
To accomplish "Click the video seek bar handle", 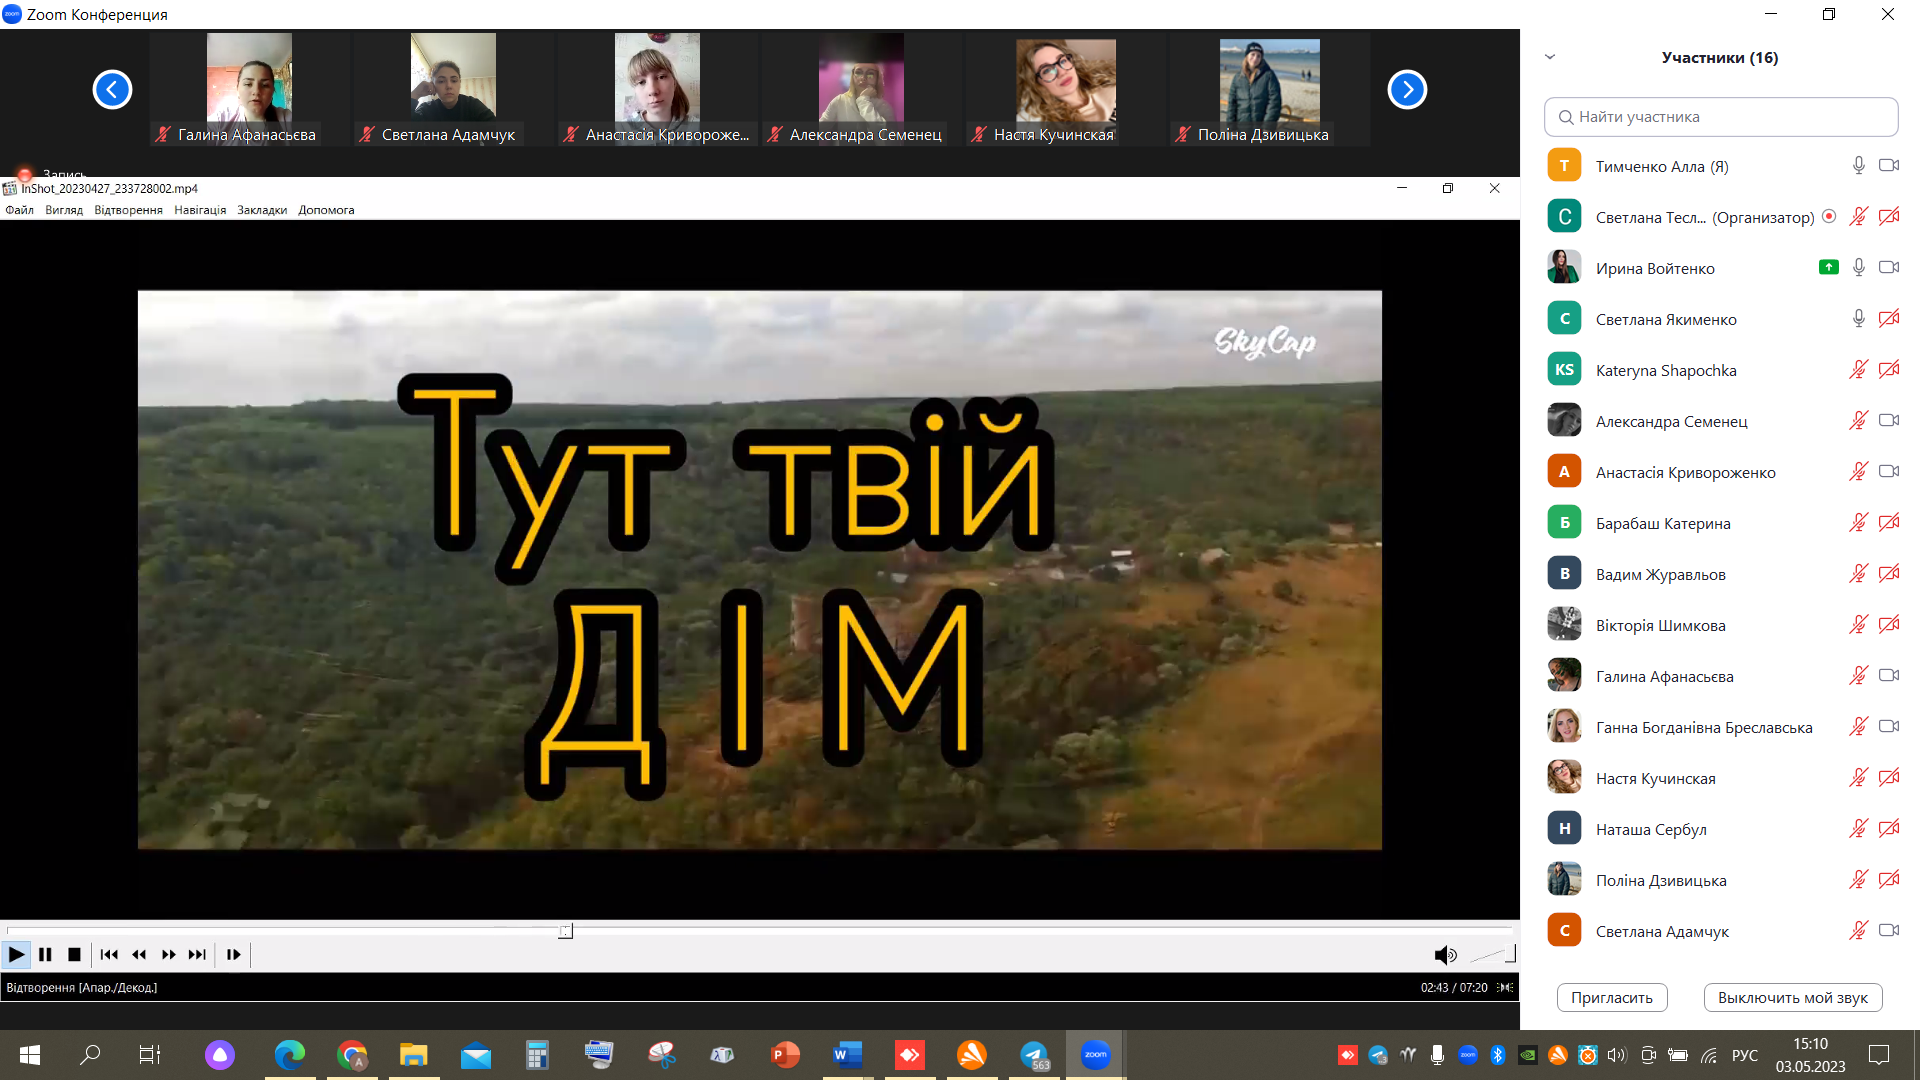I will coord(565,931).
